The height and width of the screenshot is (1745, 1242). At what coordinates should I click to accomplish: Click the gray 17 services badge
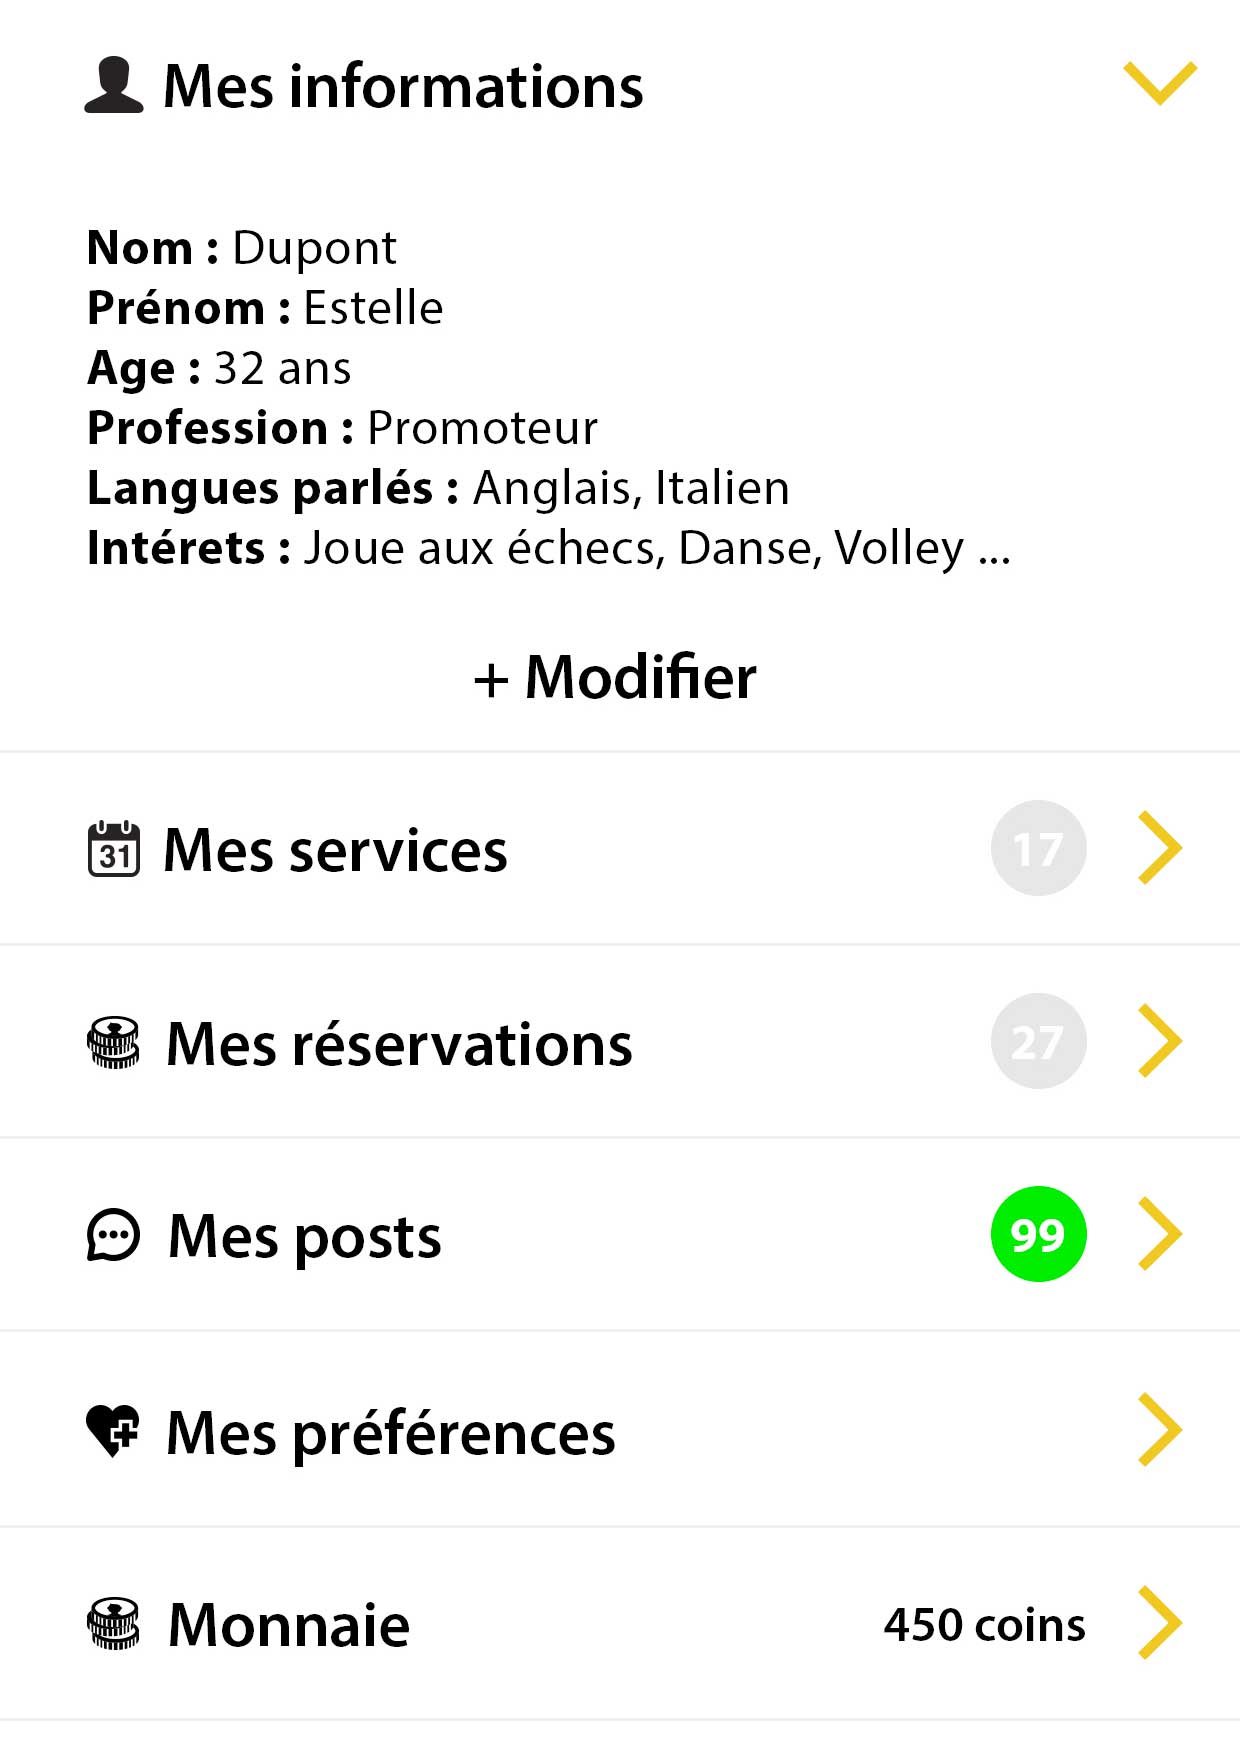[1038, 849]
